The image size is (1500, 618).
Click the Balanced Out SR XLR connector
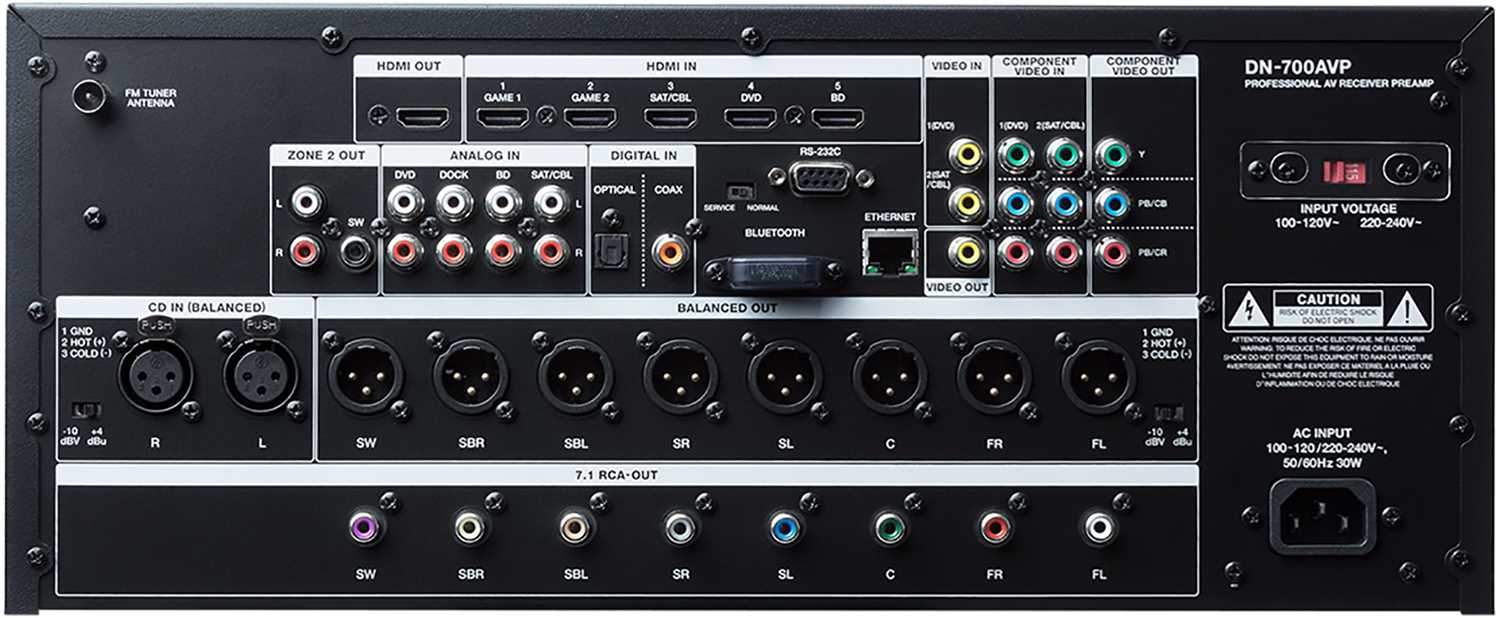681,377
